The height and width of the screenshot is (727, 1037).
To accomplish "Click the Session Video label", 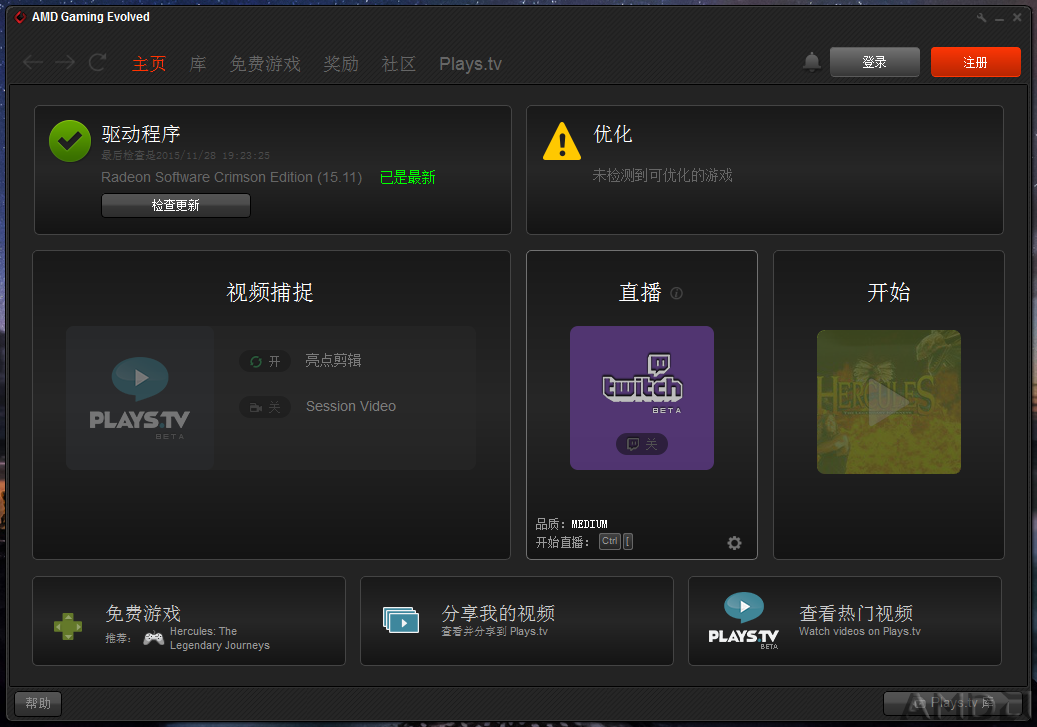I will 351,406.
